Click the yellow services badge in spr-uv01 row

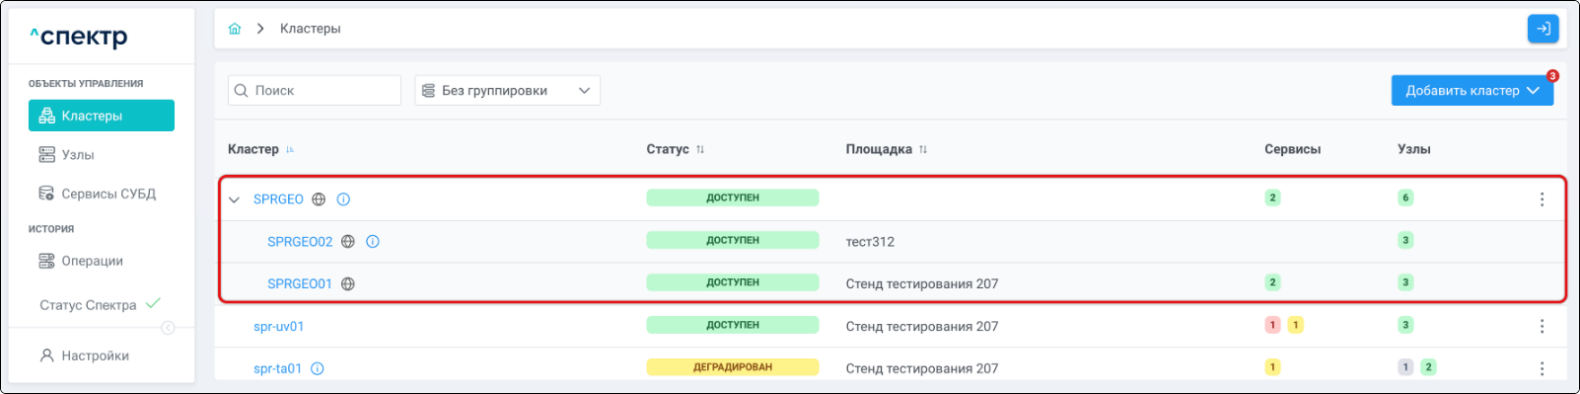pyautogui.click(x=1295, y=325)
